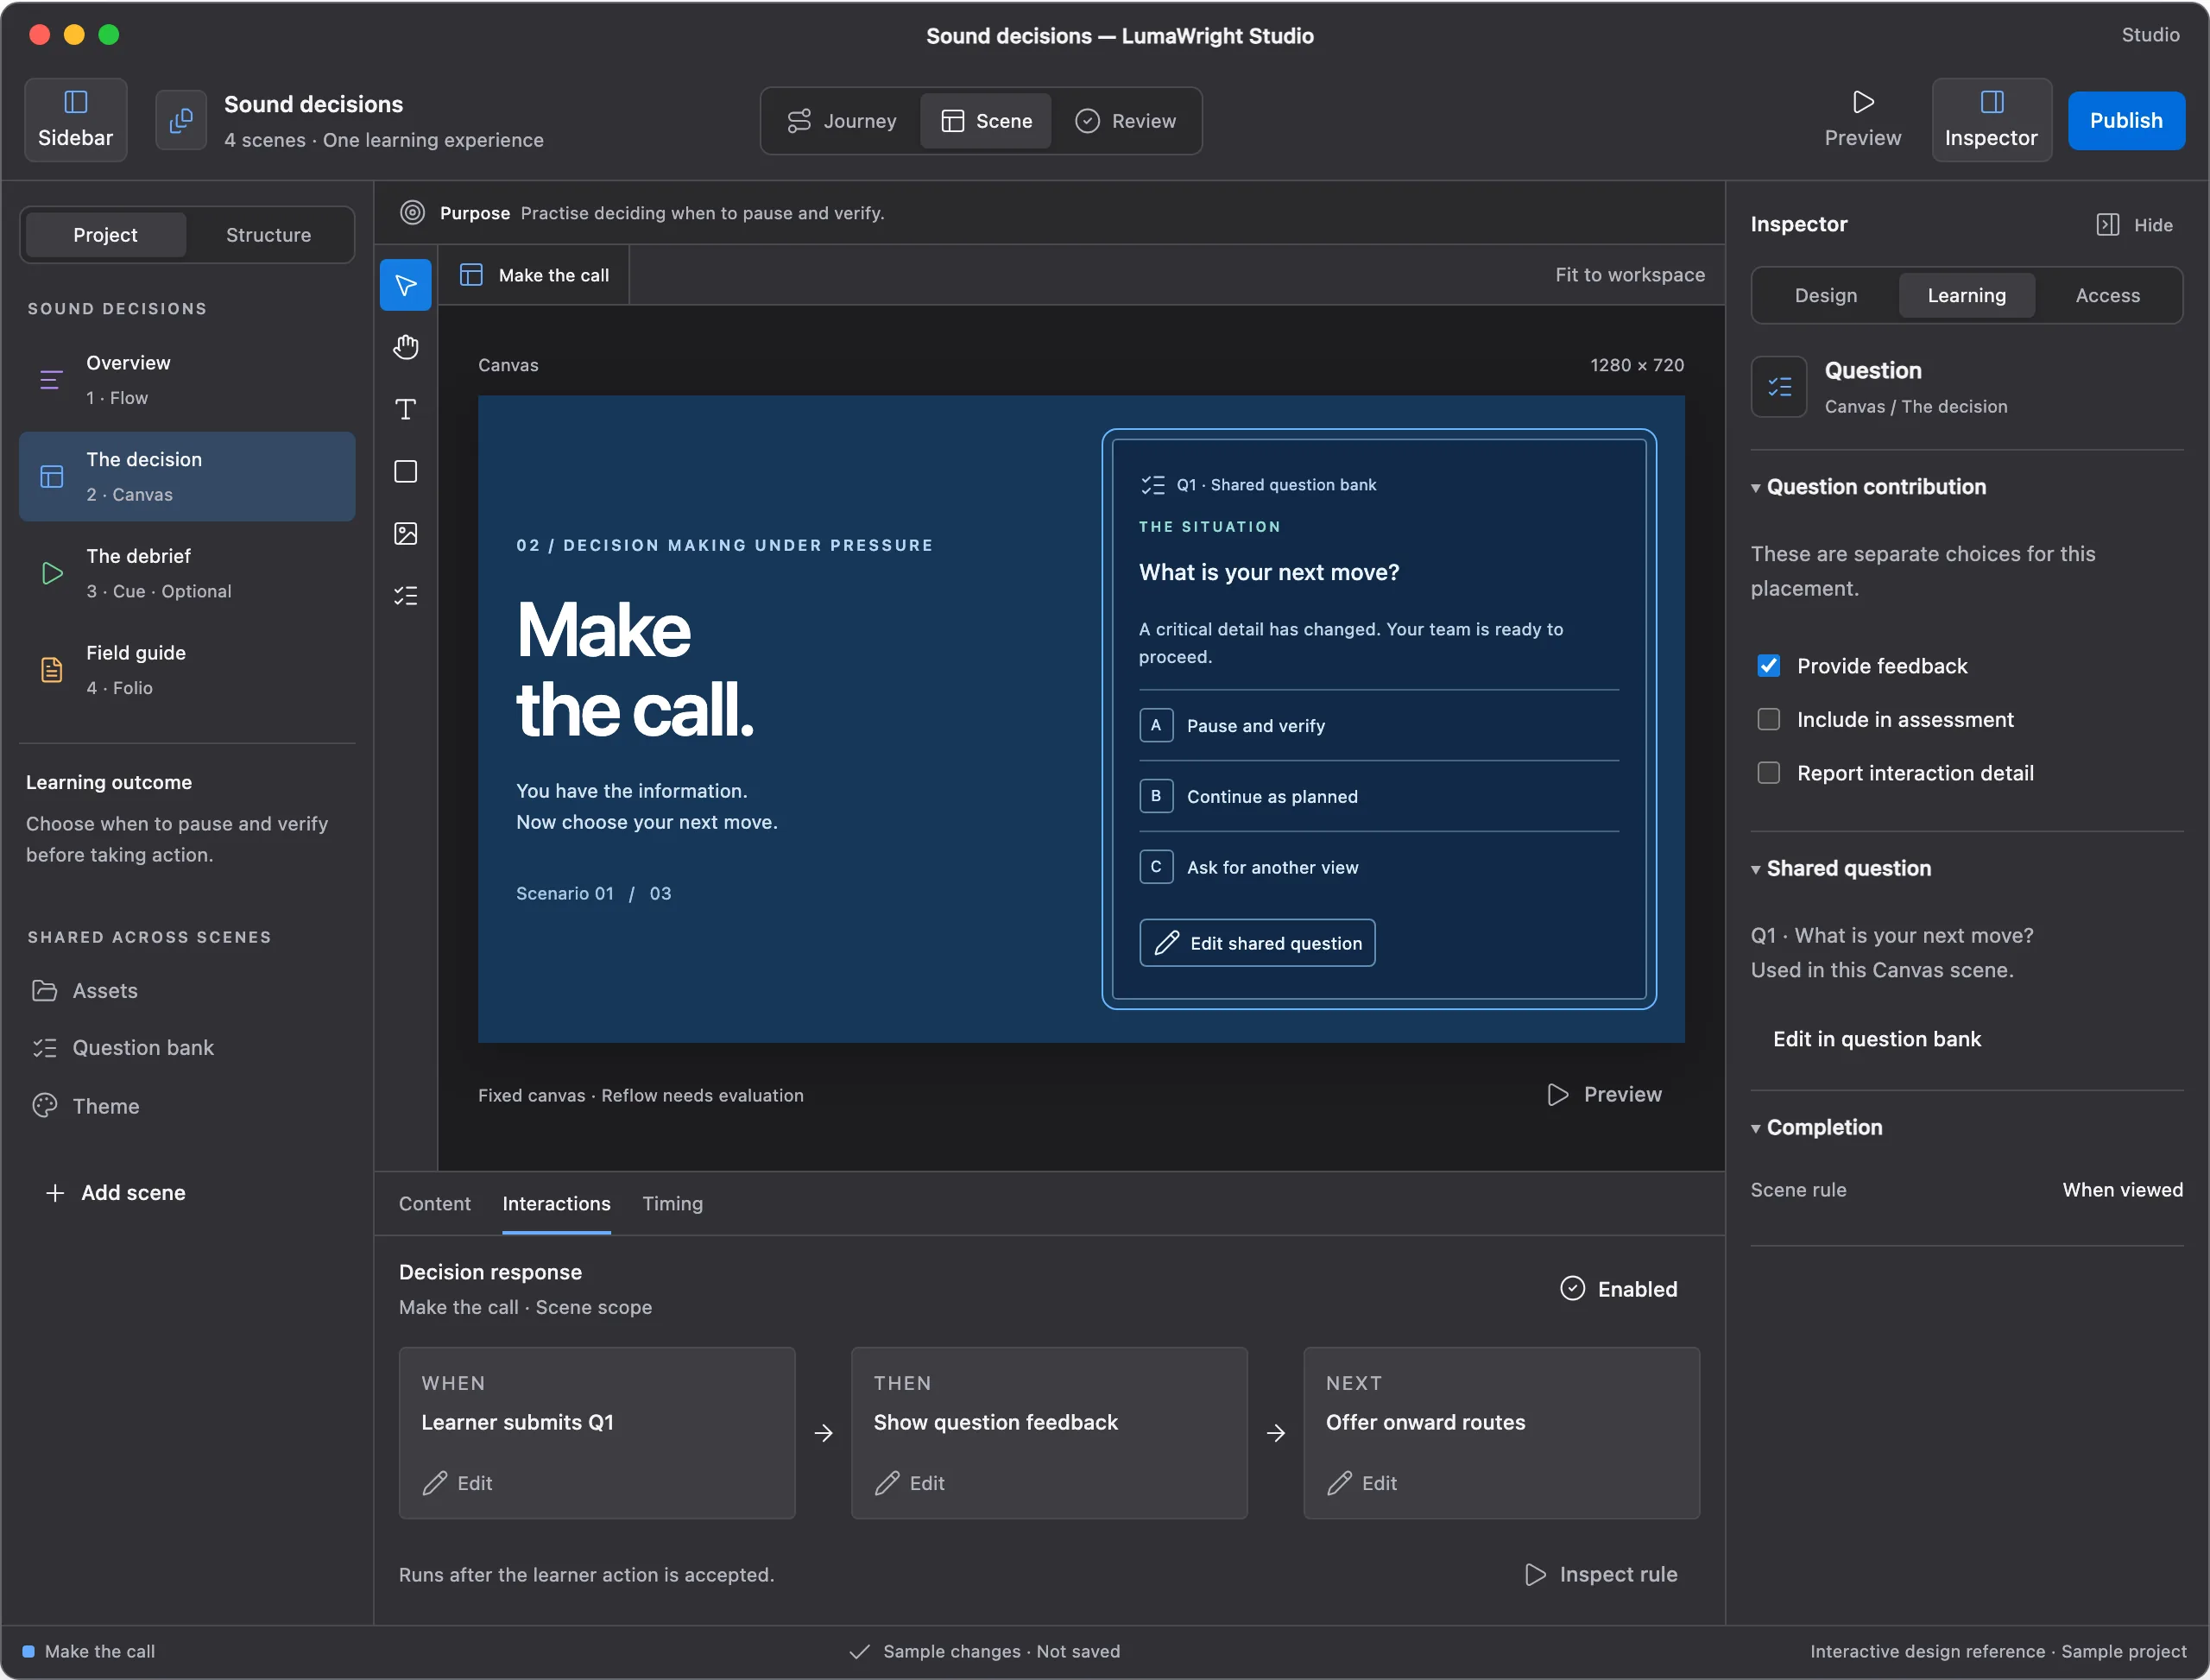Open the Structure tab in sidebar
Screen dimensions: 2210x1680
[x=268, y=235]
